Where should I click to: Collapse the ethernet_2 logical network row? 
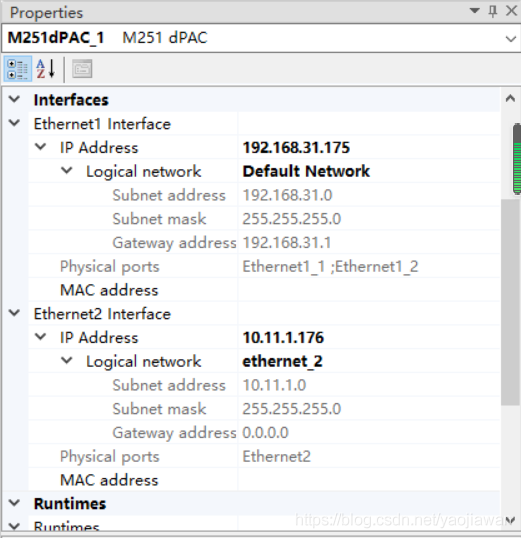(67, 361)
